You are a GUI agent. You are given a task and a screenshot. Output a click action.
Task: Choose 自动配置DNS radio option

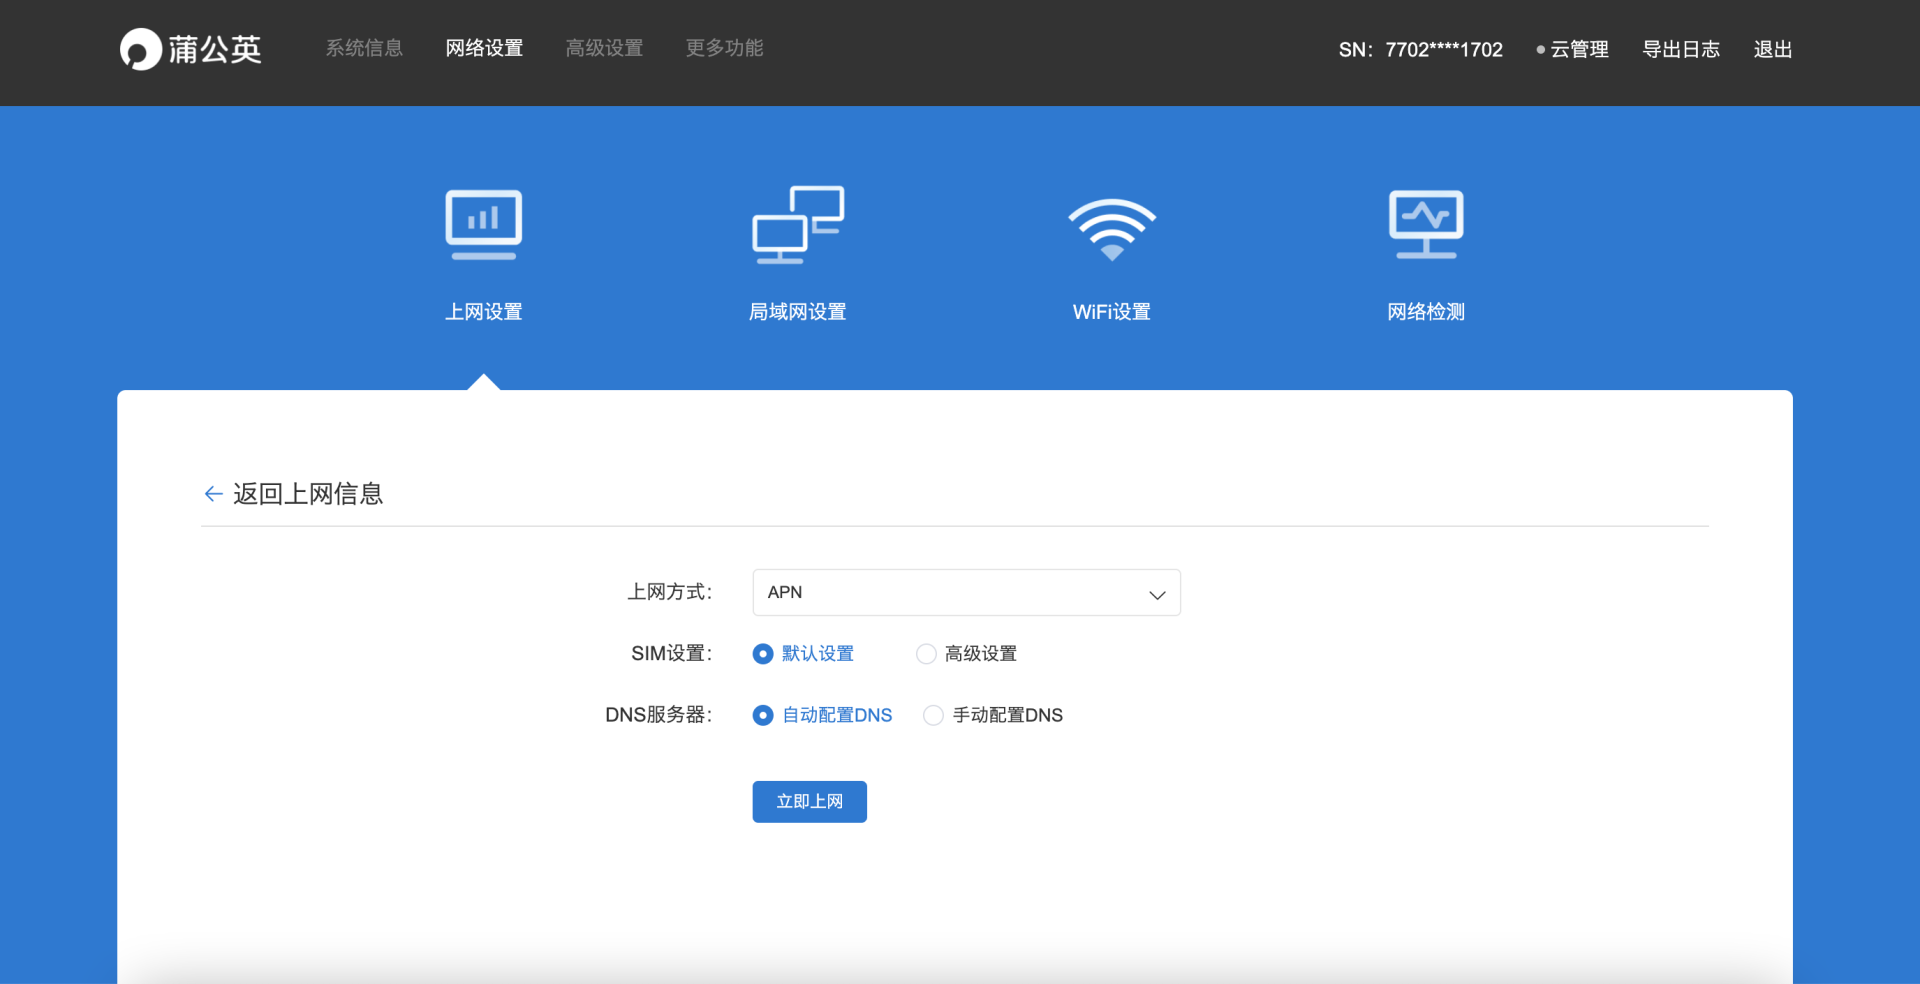tap(763, 715)
